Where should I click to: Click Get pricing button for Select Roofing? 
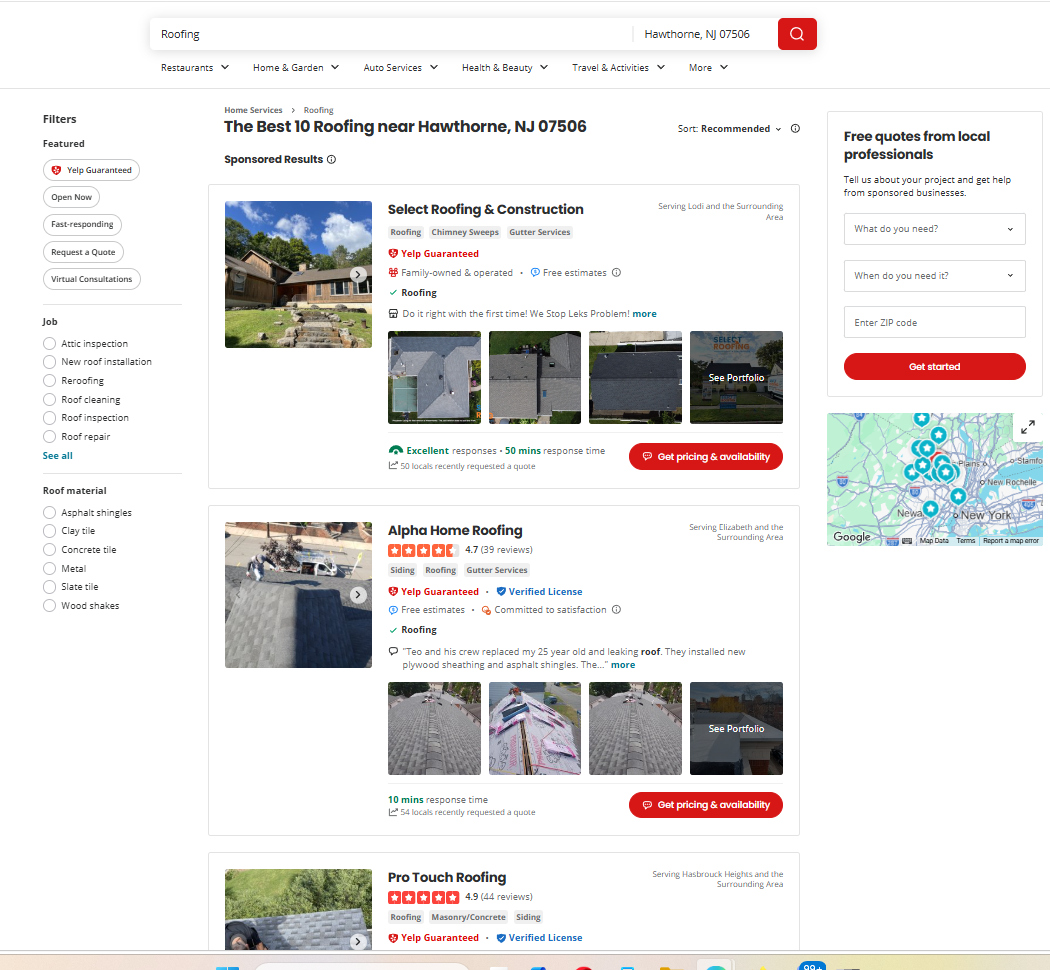point(706,457)
